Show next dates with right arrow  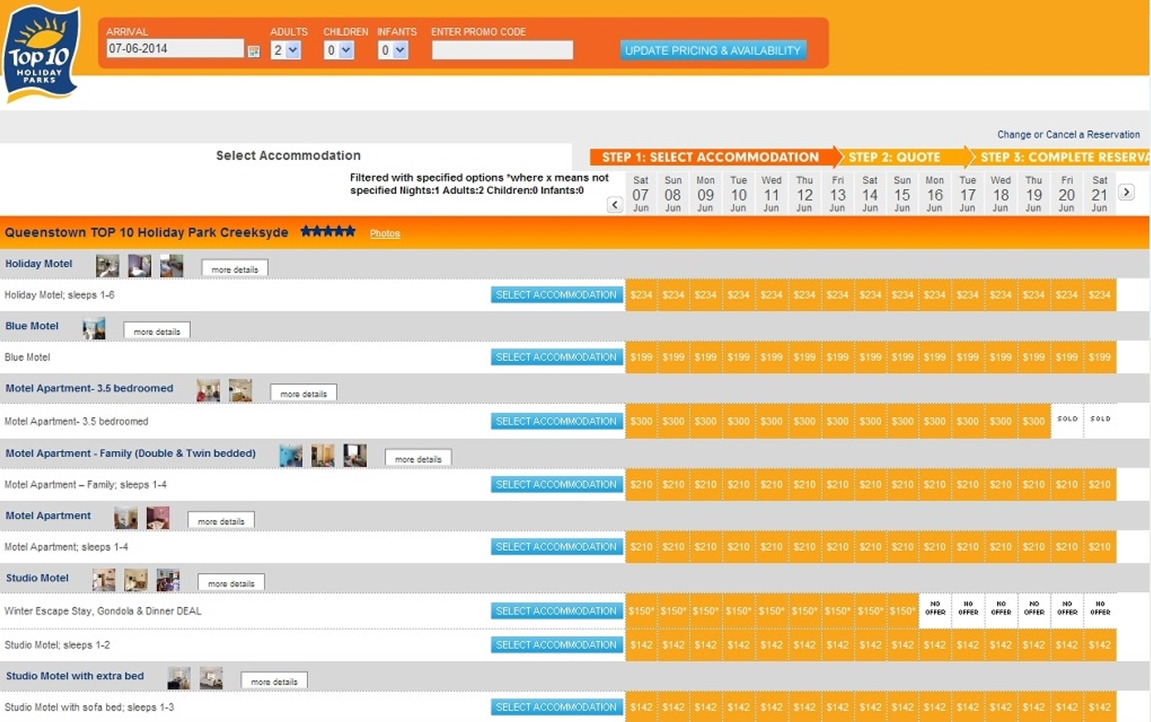[1126, 192]
